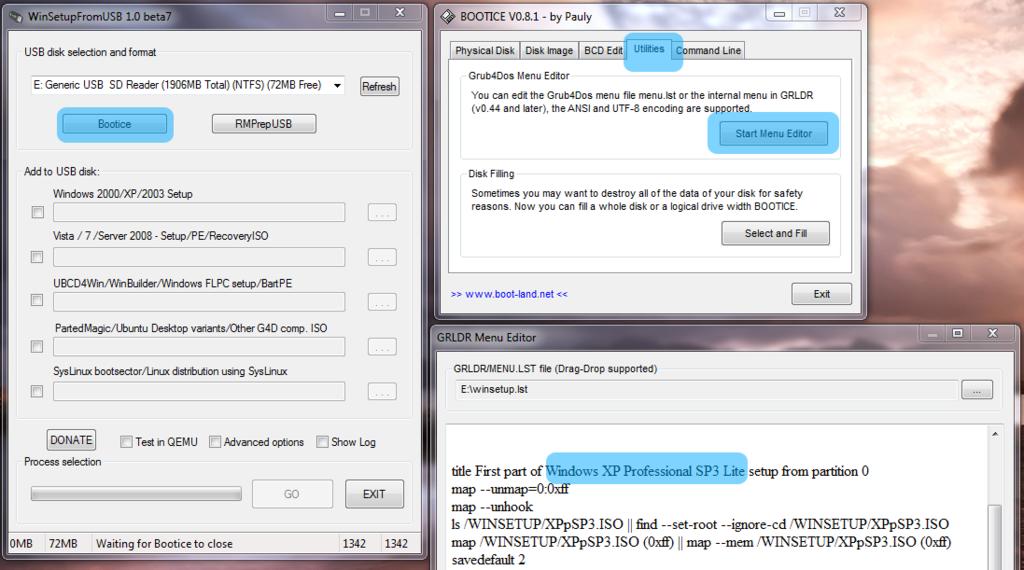This screenshot has height=570, width=1024.
Task: Open RMPrepUSB
Action: [x=264, y=124]
